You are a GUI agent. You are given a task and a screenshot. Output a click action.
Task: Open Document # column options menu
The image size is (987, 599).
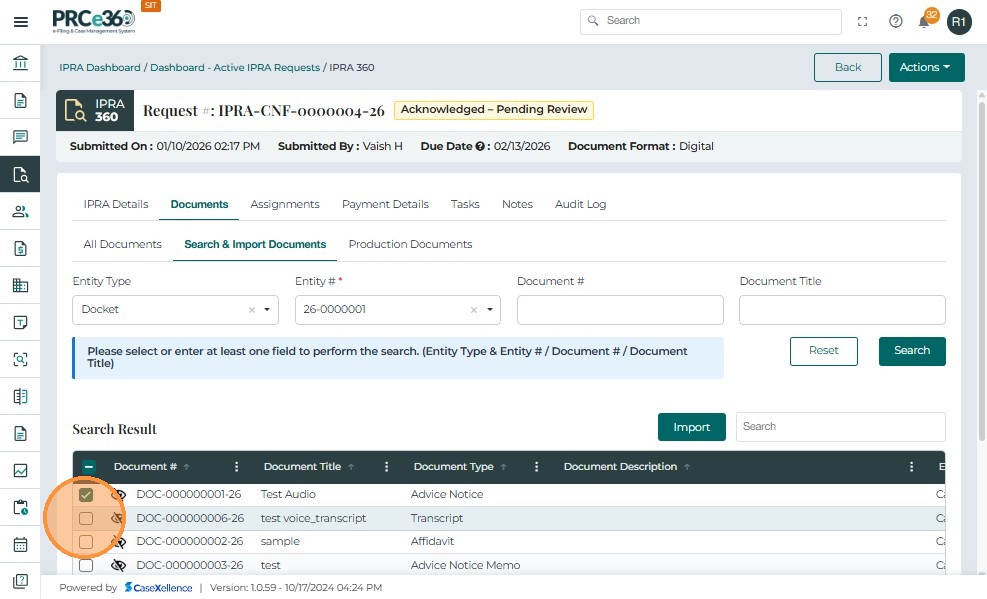(x=237, y=467)
